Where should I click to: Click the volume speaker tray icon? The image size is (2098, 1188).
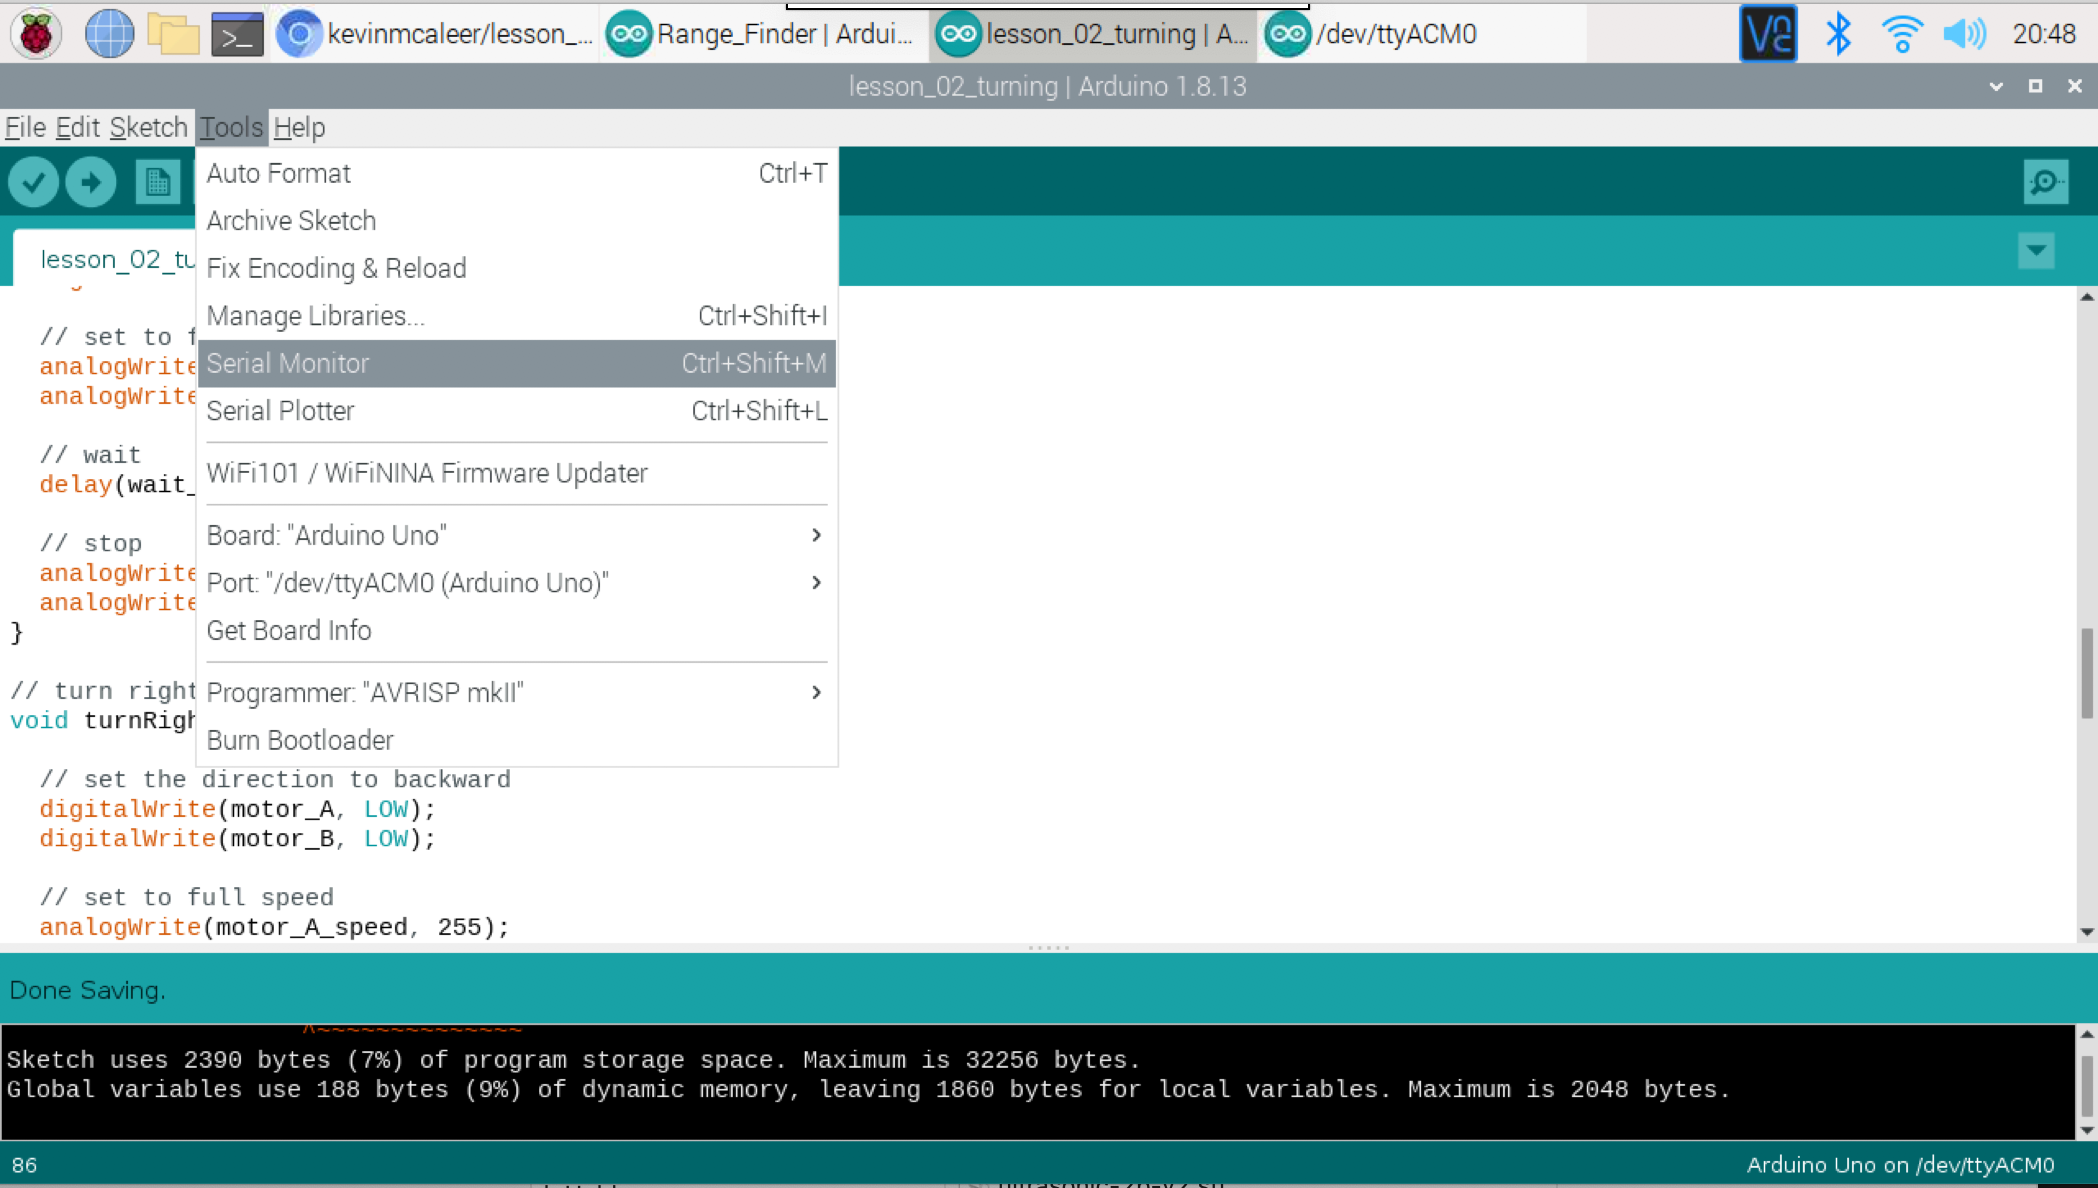tap(1964, 34)
